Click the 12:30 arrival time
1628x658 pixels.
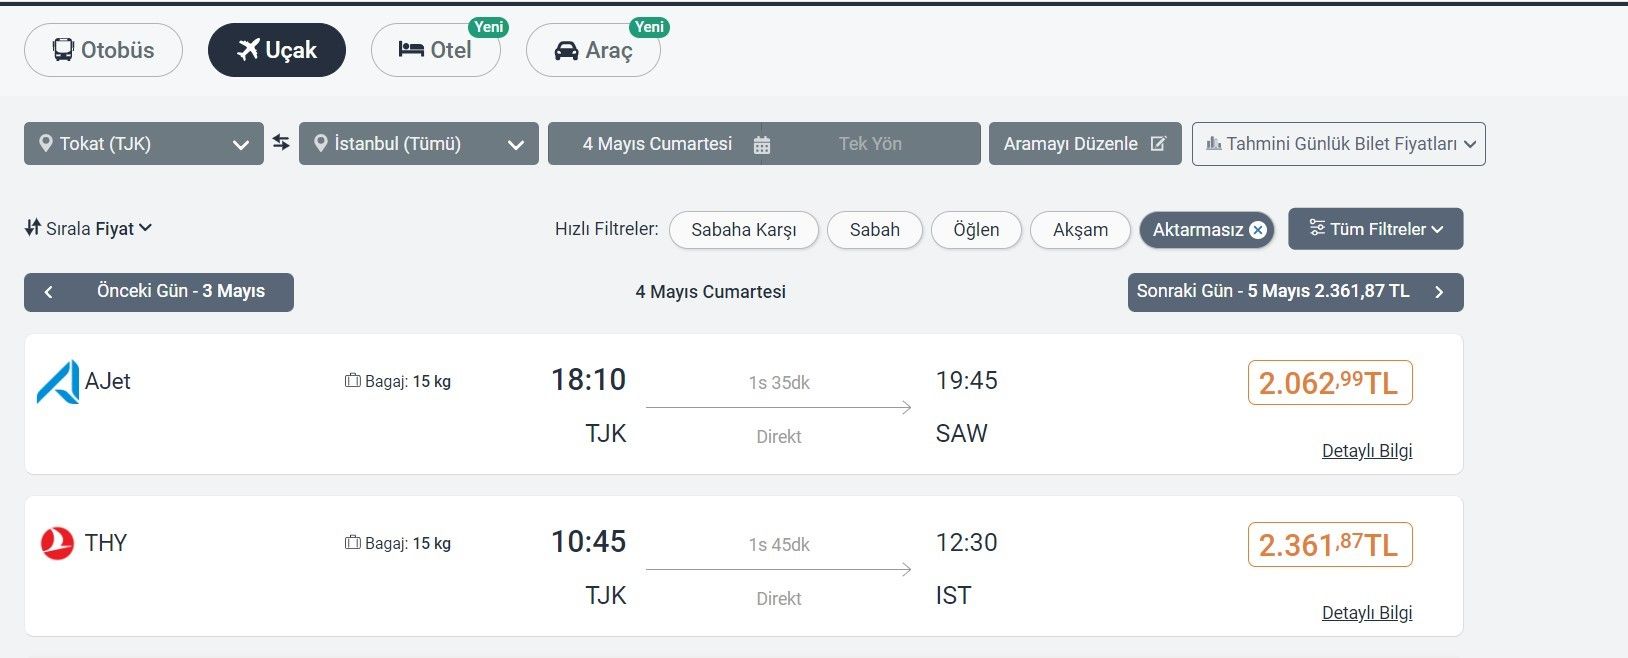pyautogui.click(x=966, y=542)
